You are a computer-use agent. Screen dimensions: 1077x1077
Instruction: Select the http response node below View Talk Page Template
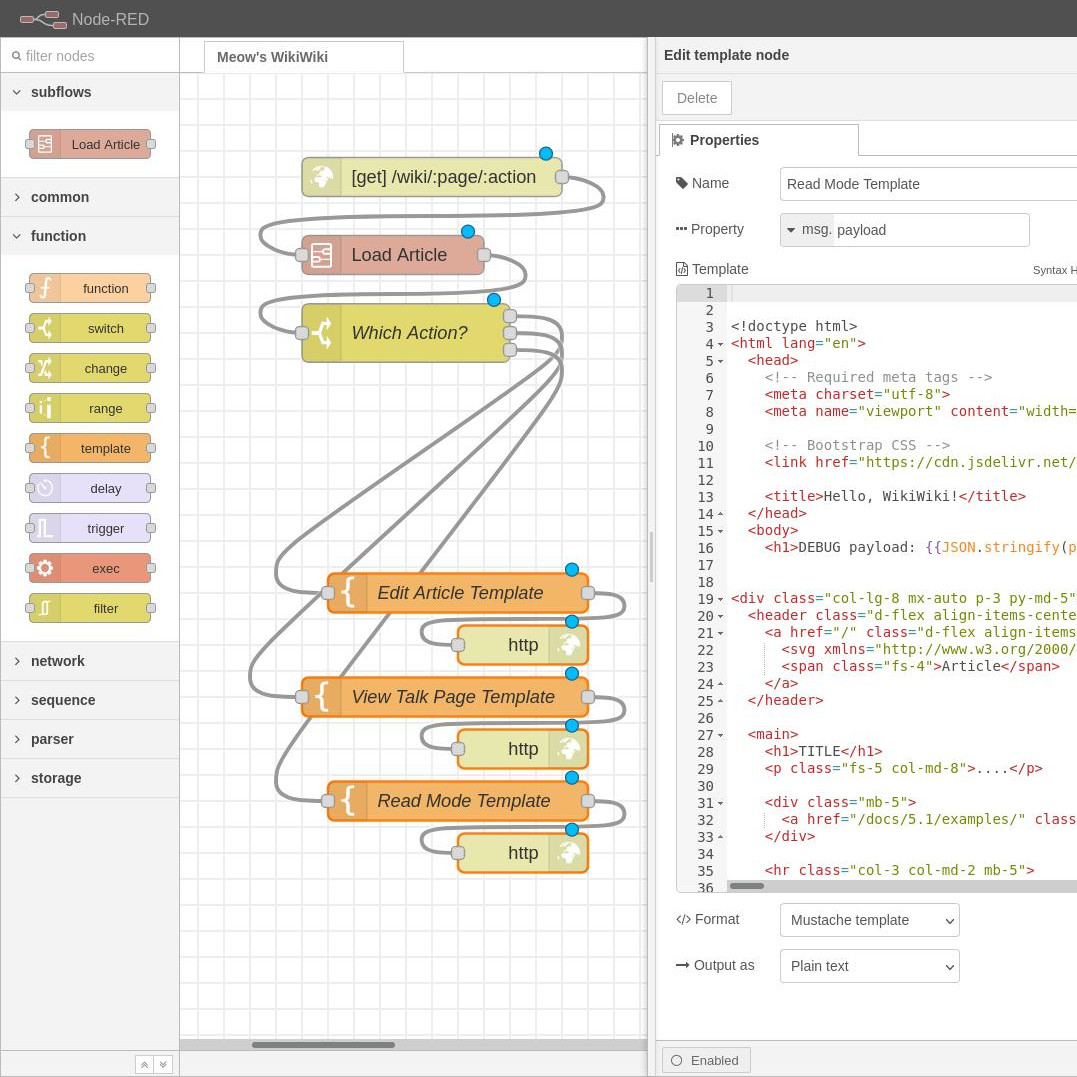coord(523,749)
